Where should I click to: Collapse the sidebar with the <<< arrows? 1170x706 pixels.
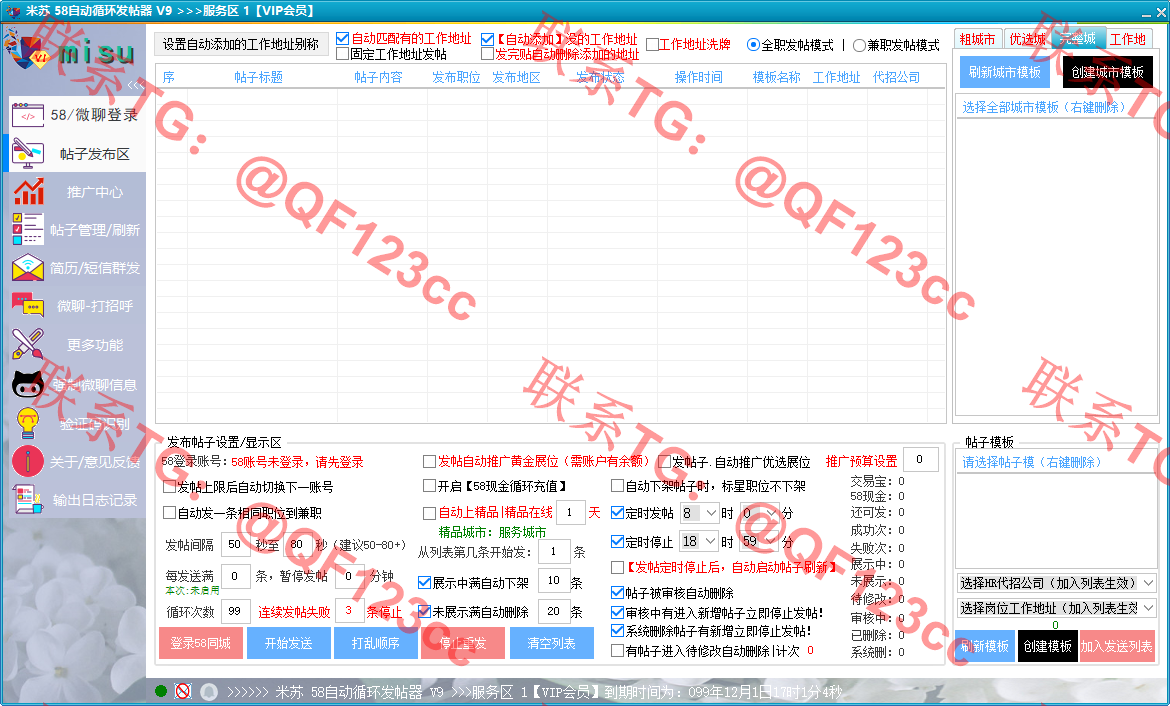pos(135,85)
